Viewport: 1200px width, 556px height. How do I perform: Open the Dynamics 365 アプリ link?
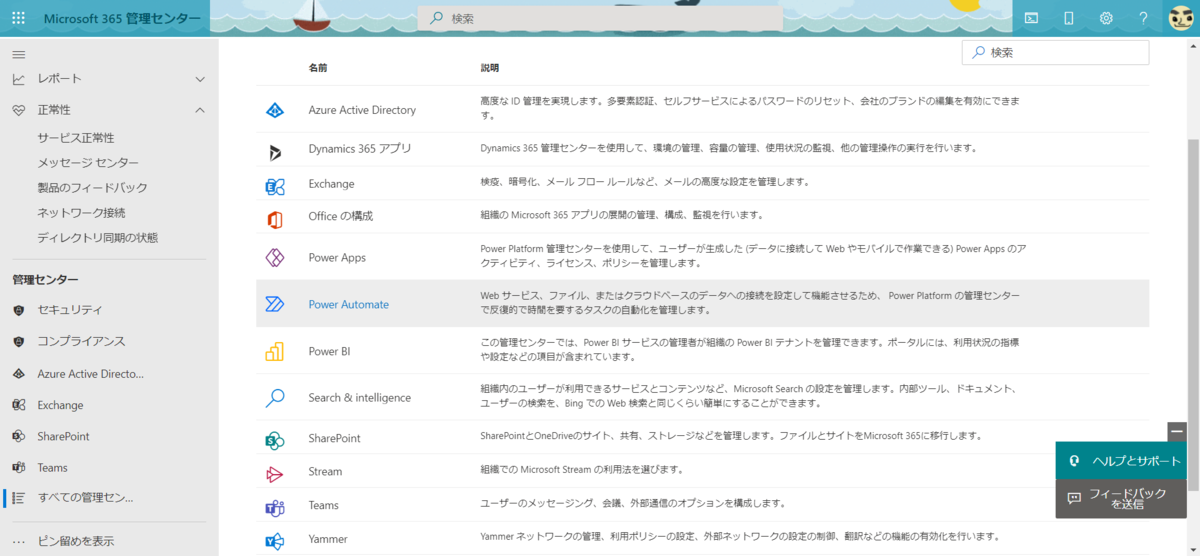coord(360,148)
